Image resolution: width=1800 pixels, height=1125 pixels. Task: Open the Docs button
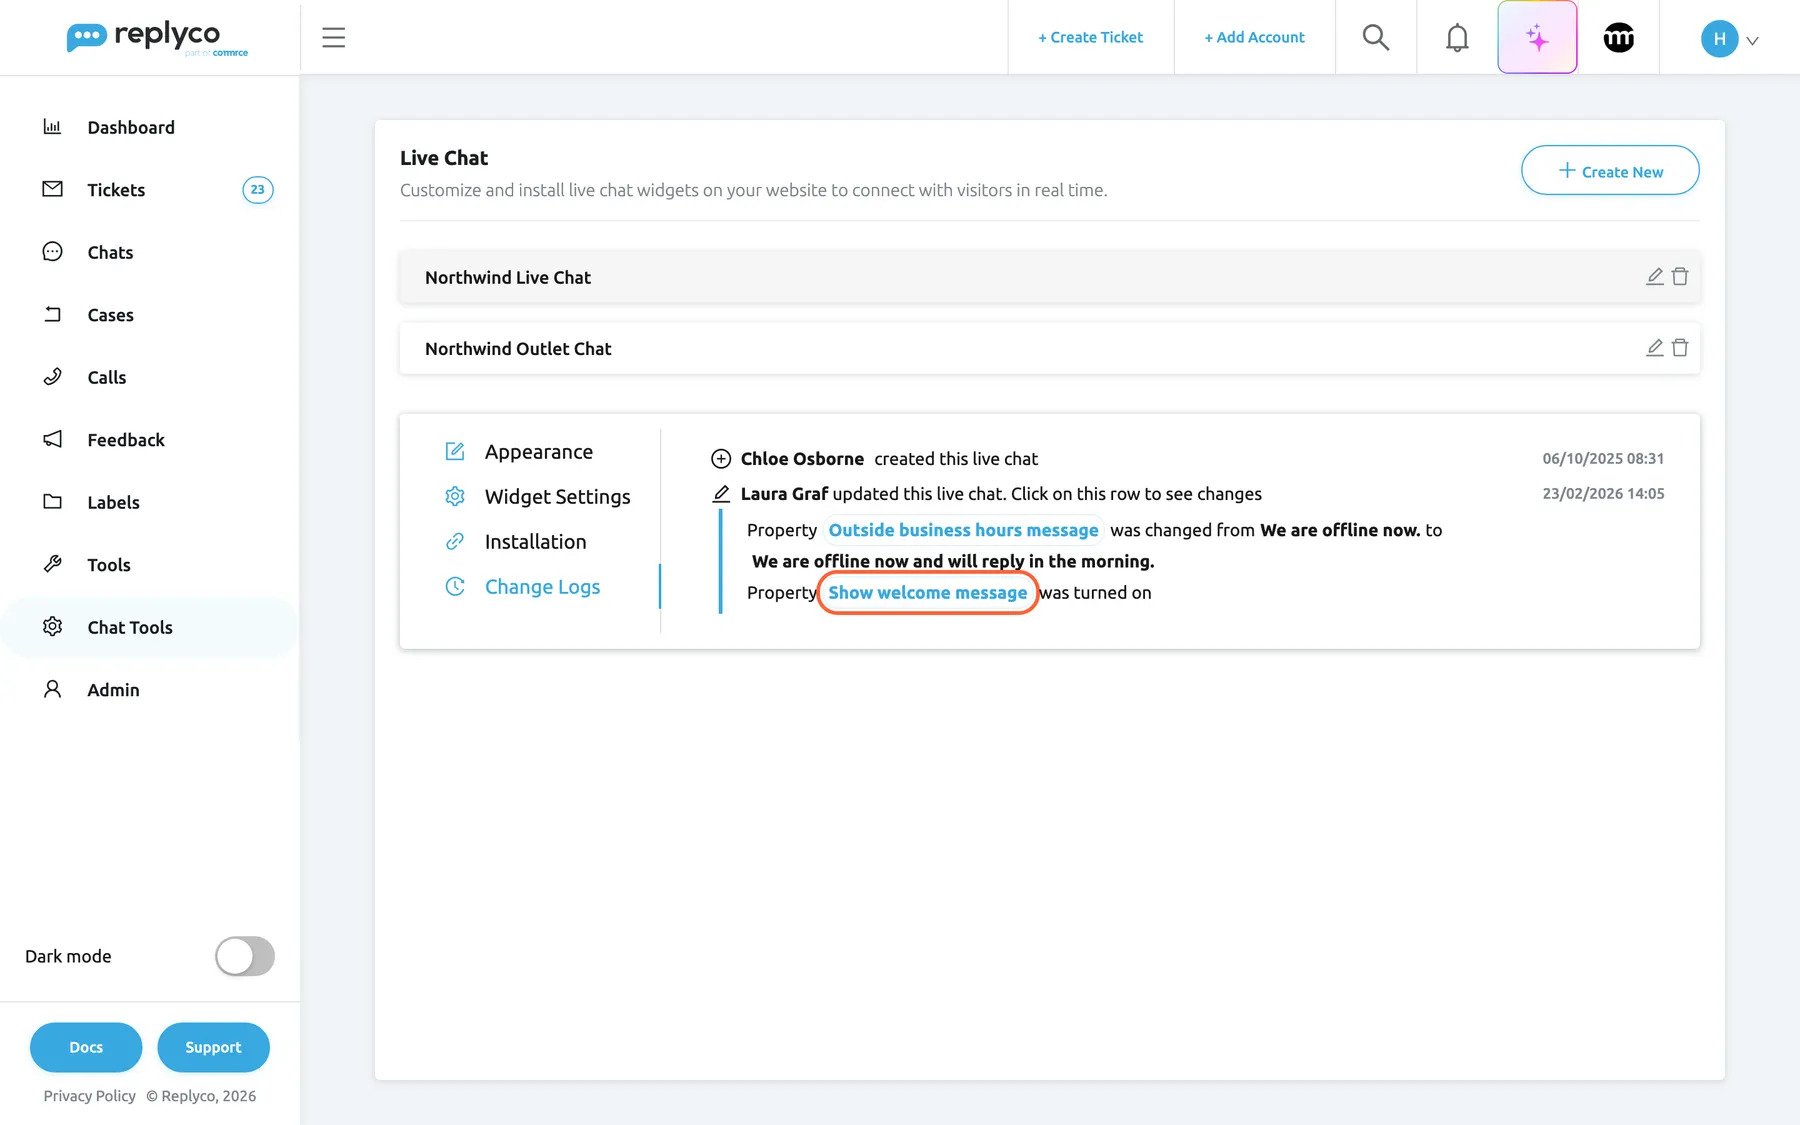[86, 1047]
